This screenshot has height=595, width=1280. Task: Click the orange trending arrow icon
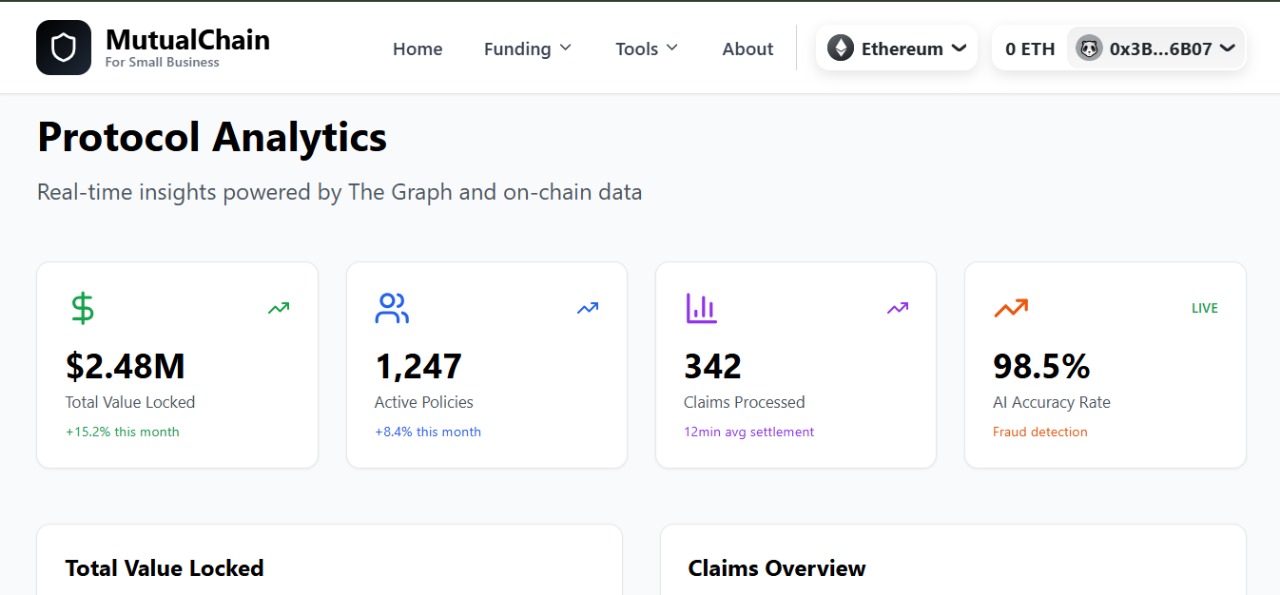(x=1011, y=308)
